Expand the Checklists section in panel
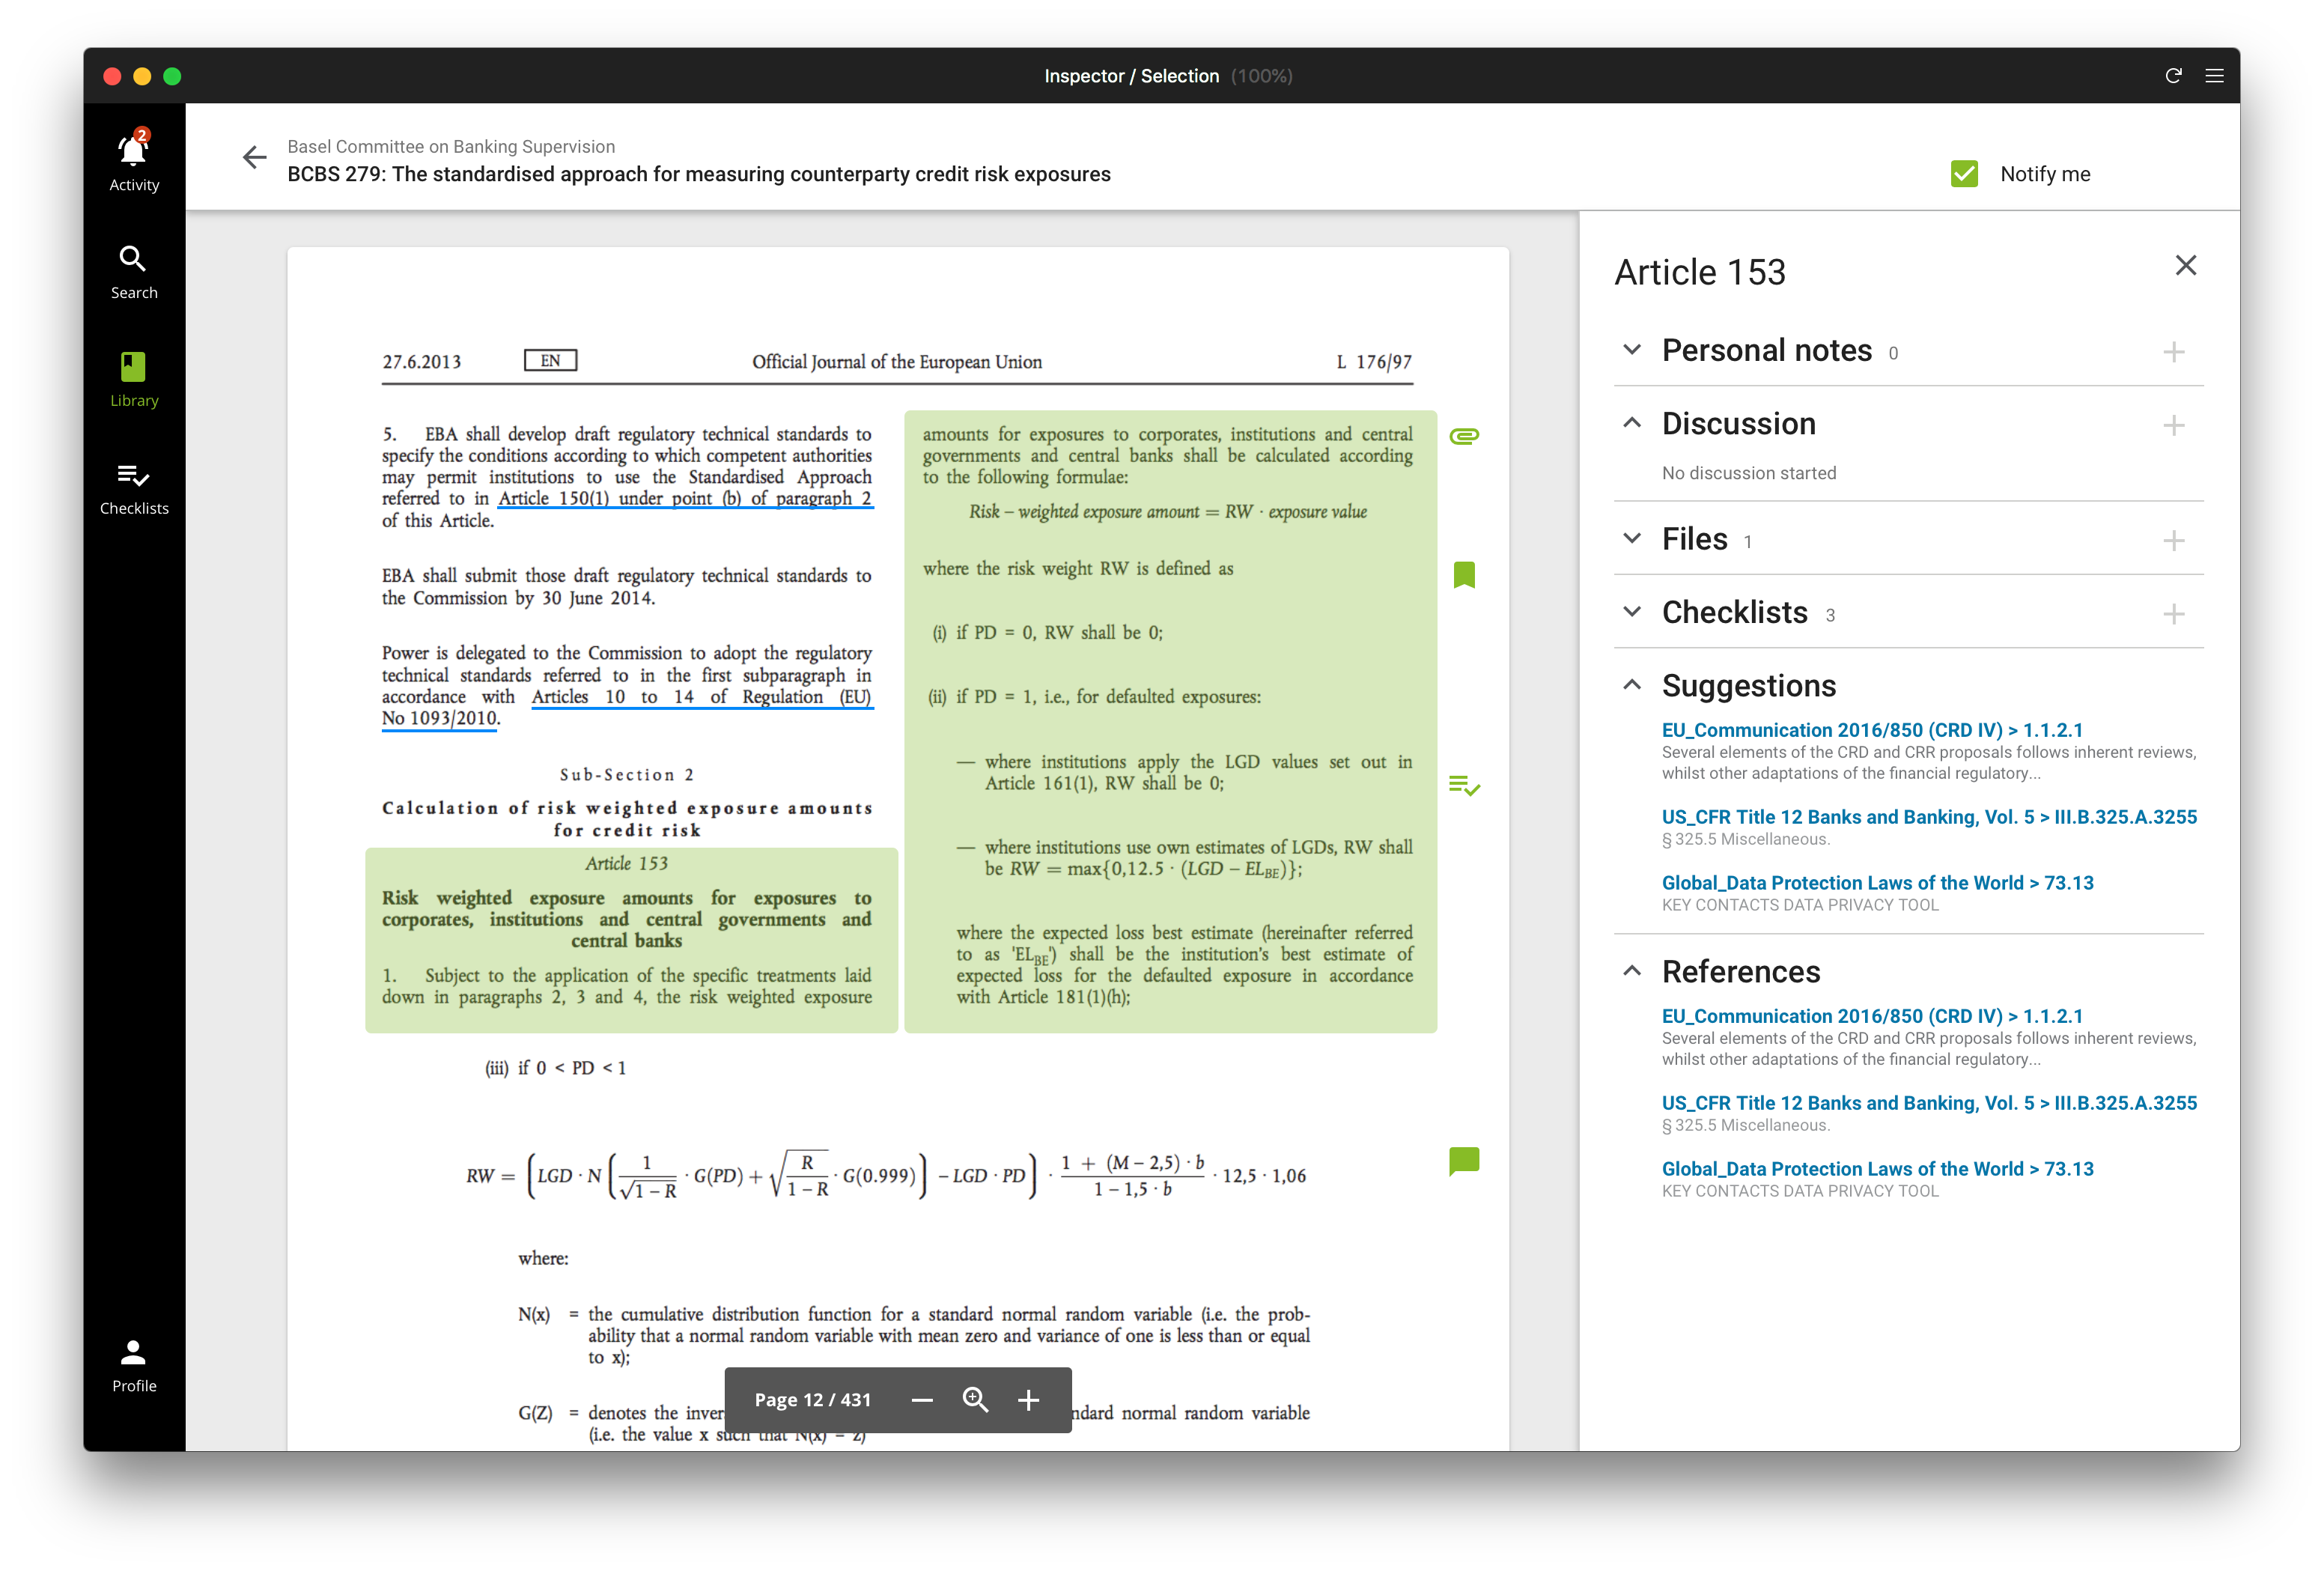 point(1632,612)
